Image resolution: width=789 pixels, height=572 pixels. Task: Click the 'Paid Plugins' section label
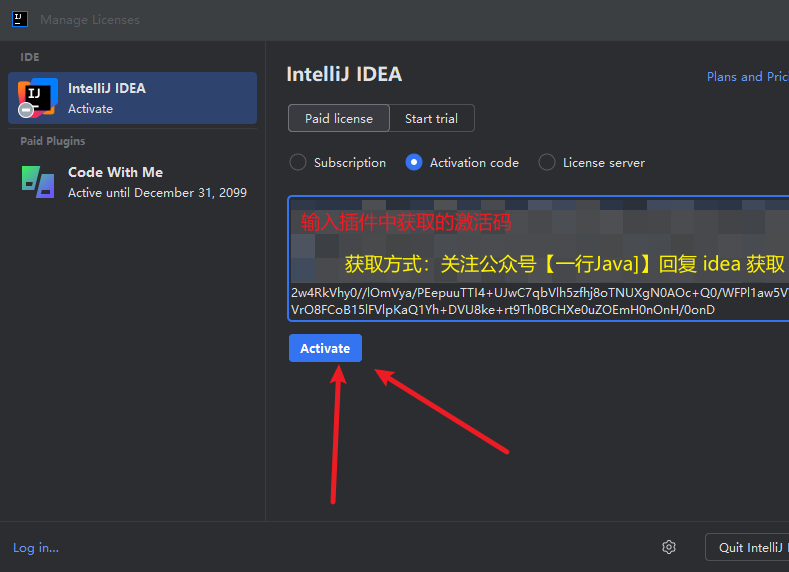53,141
